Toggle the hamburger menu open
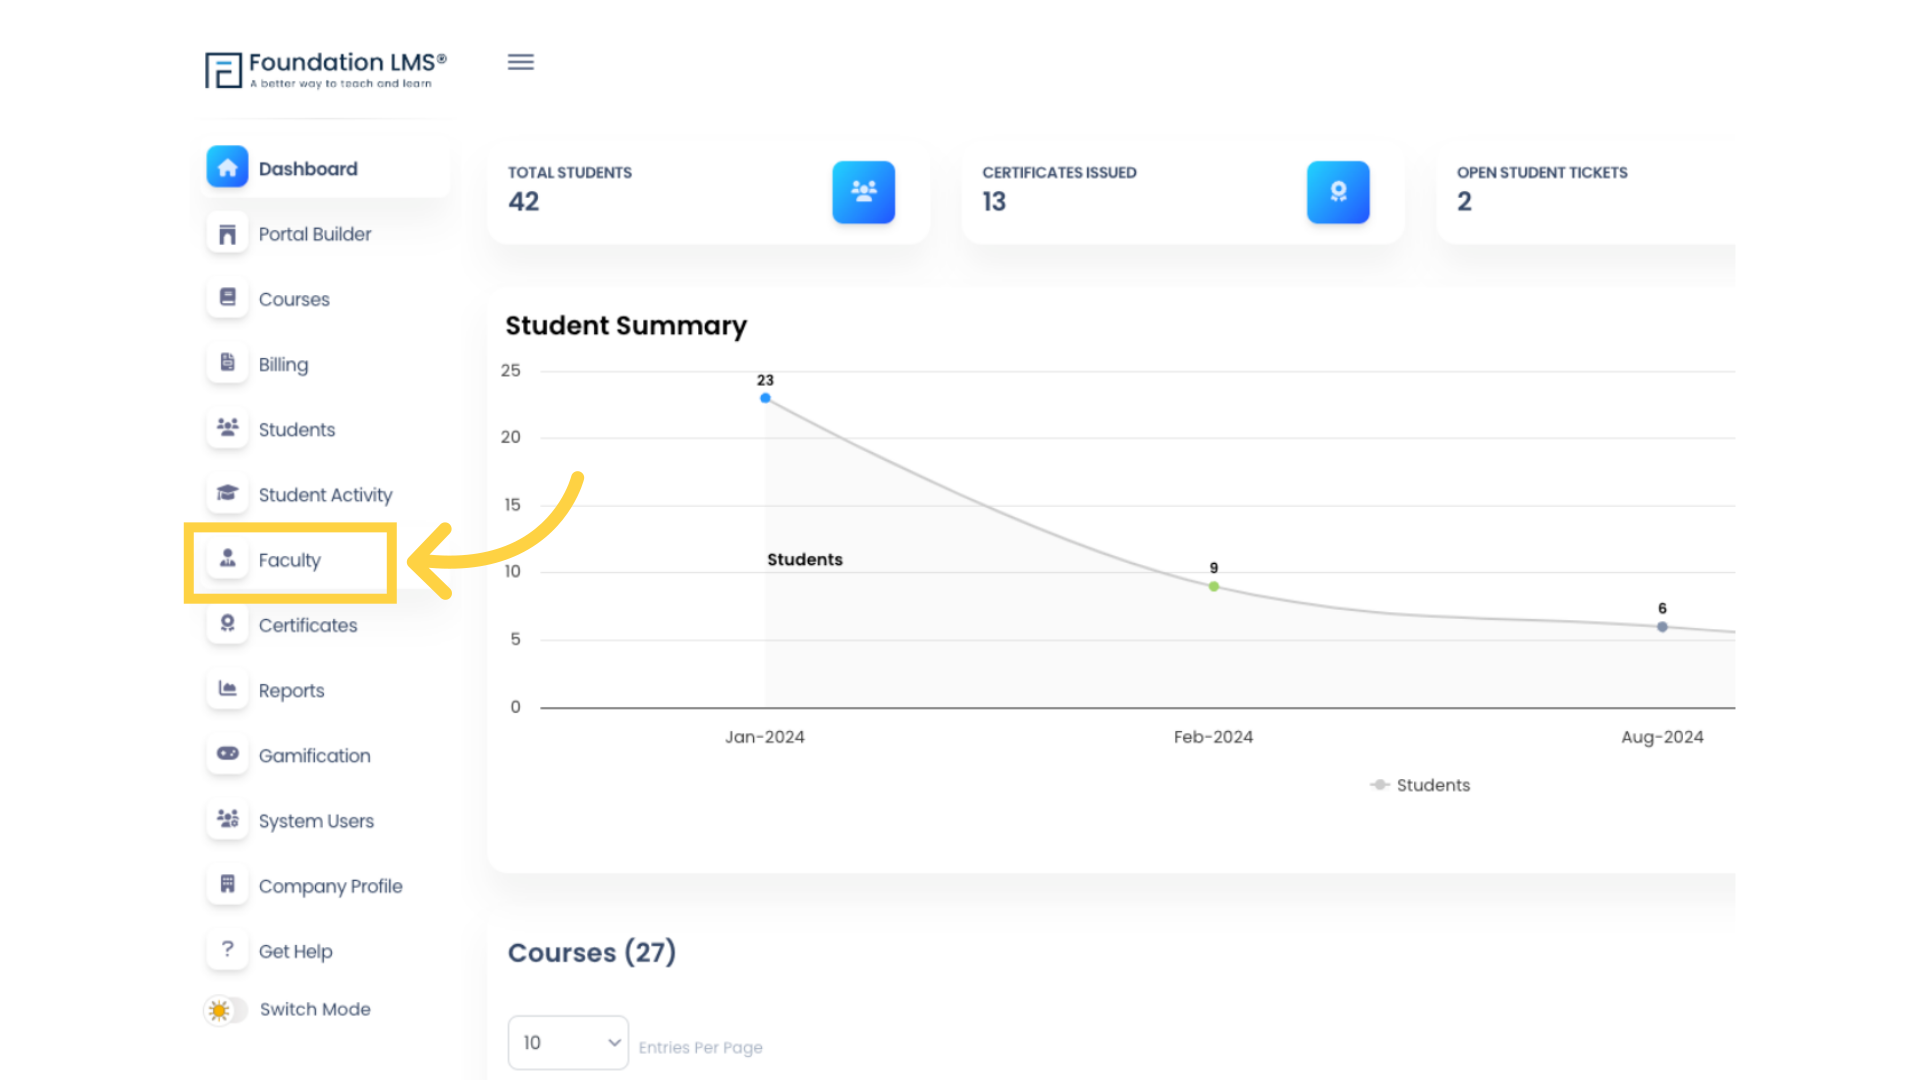This screenshot has height=1080, width=1920. pyautogui.click(x=521, y=62)
